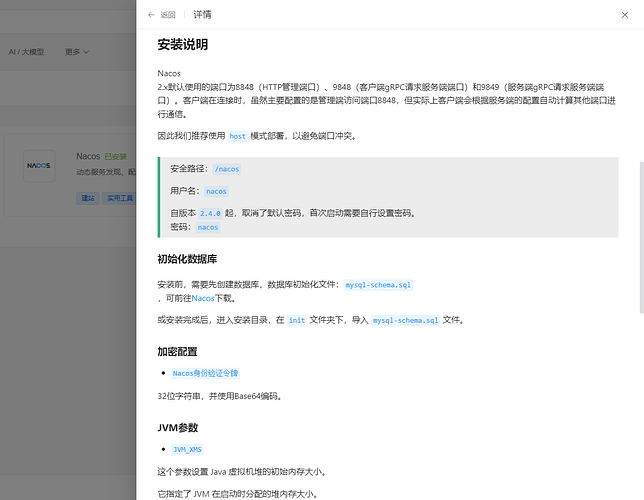This screenshot has width=644, height=500.
Task: Click the 加密配置 heading
Action: coord(177,352)
